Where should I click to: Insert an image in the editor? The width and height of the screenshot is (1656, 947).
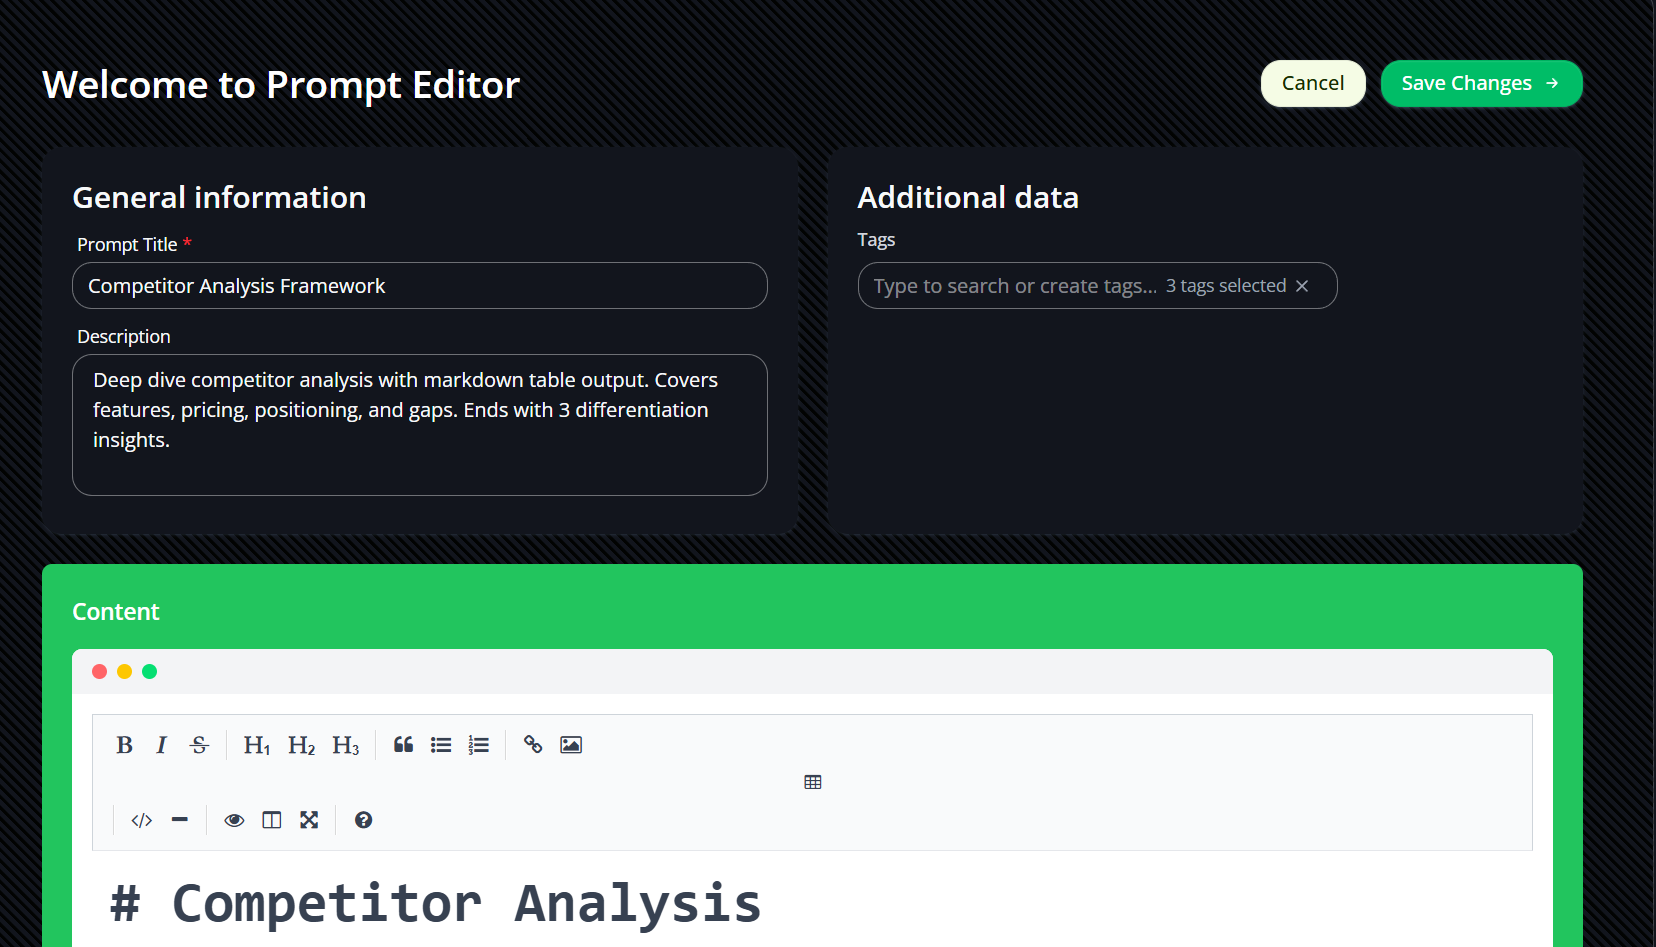coord(571,745)
